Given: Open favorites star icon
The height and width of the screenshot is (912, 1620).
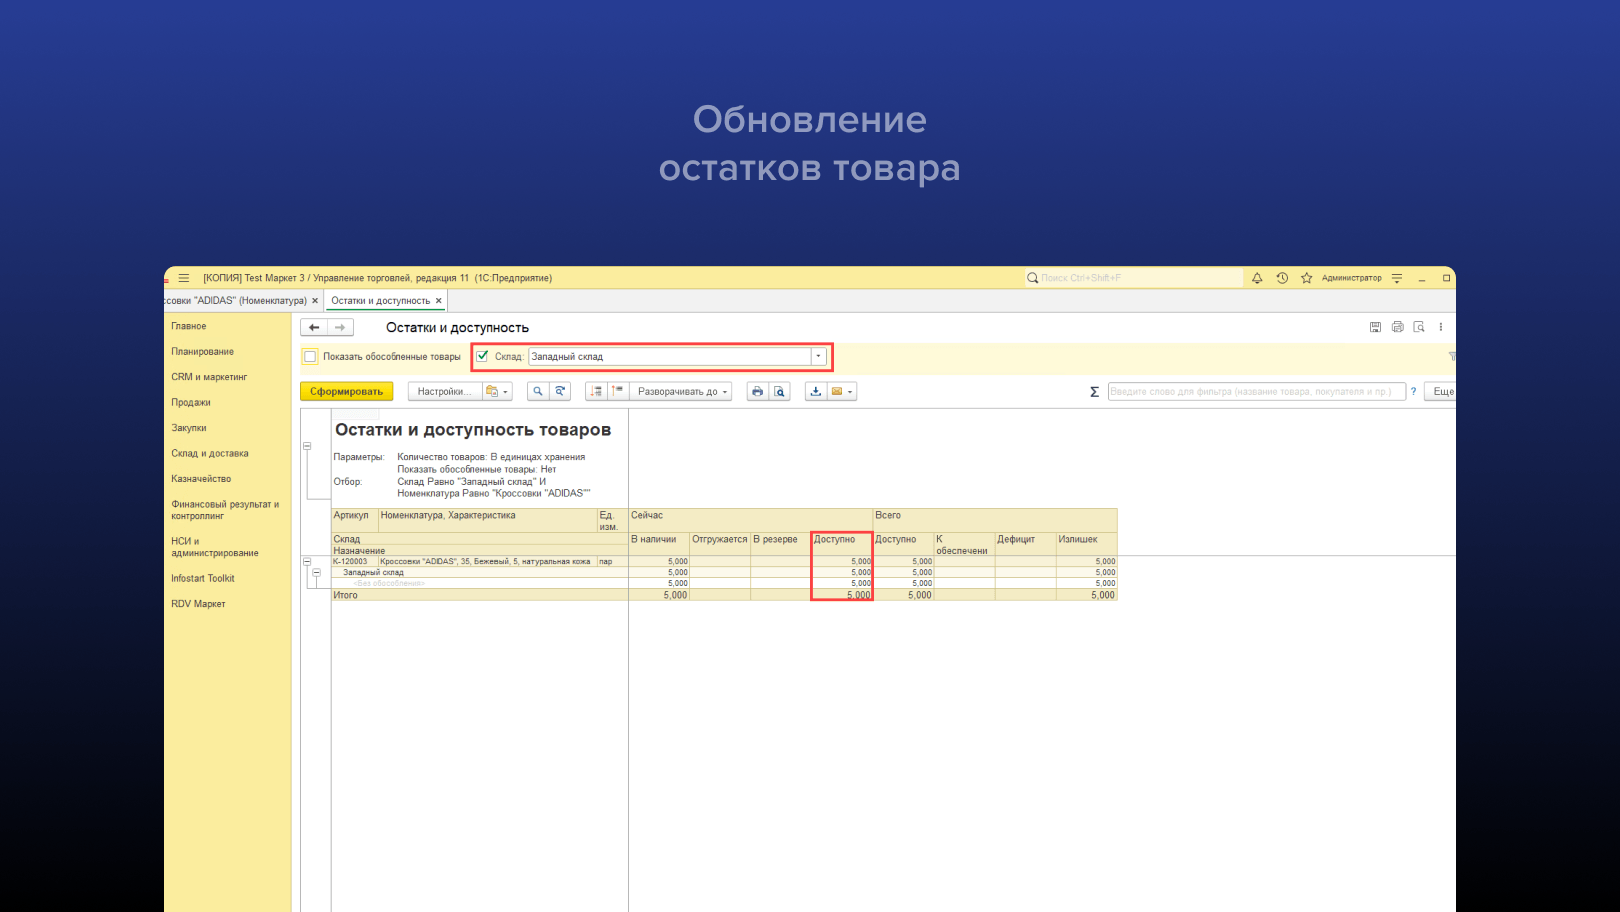Looking at the screenshot, I should [x=1306, y=278].
